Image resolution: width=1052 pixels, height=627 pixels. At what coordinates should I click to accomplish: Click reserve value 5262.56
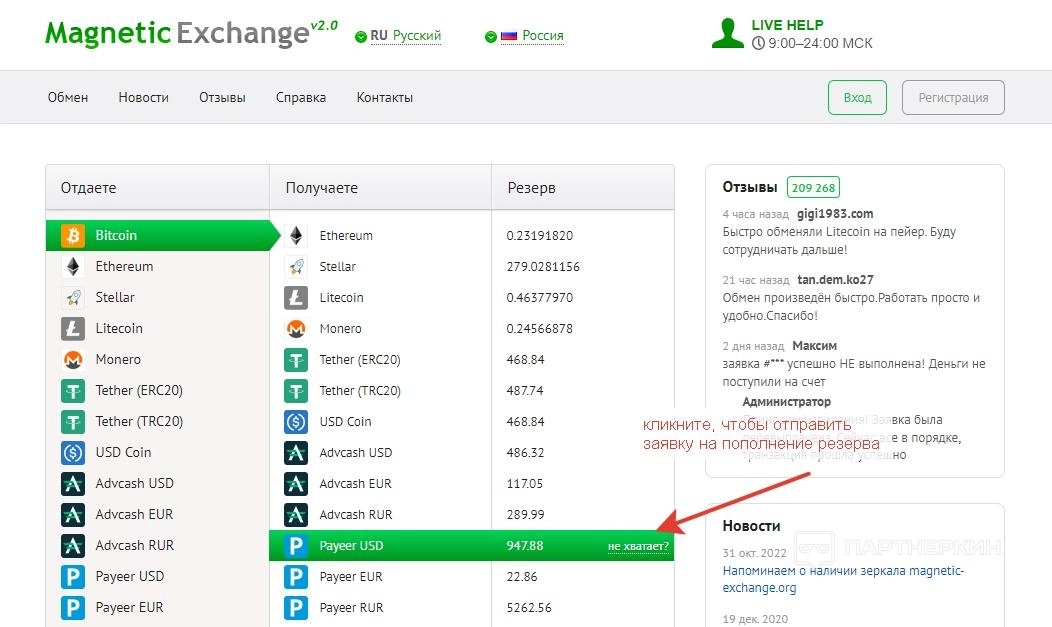(x=529, y=608)
